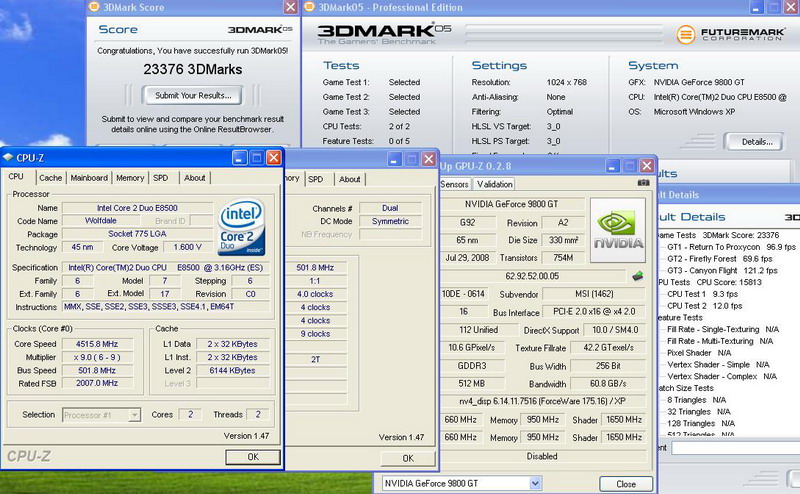This screenshot has width=800, height=494.
Task: Open the SPD tab in the front CPU-Z window
Action: click(x=161, y=178)
